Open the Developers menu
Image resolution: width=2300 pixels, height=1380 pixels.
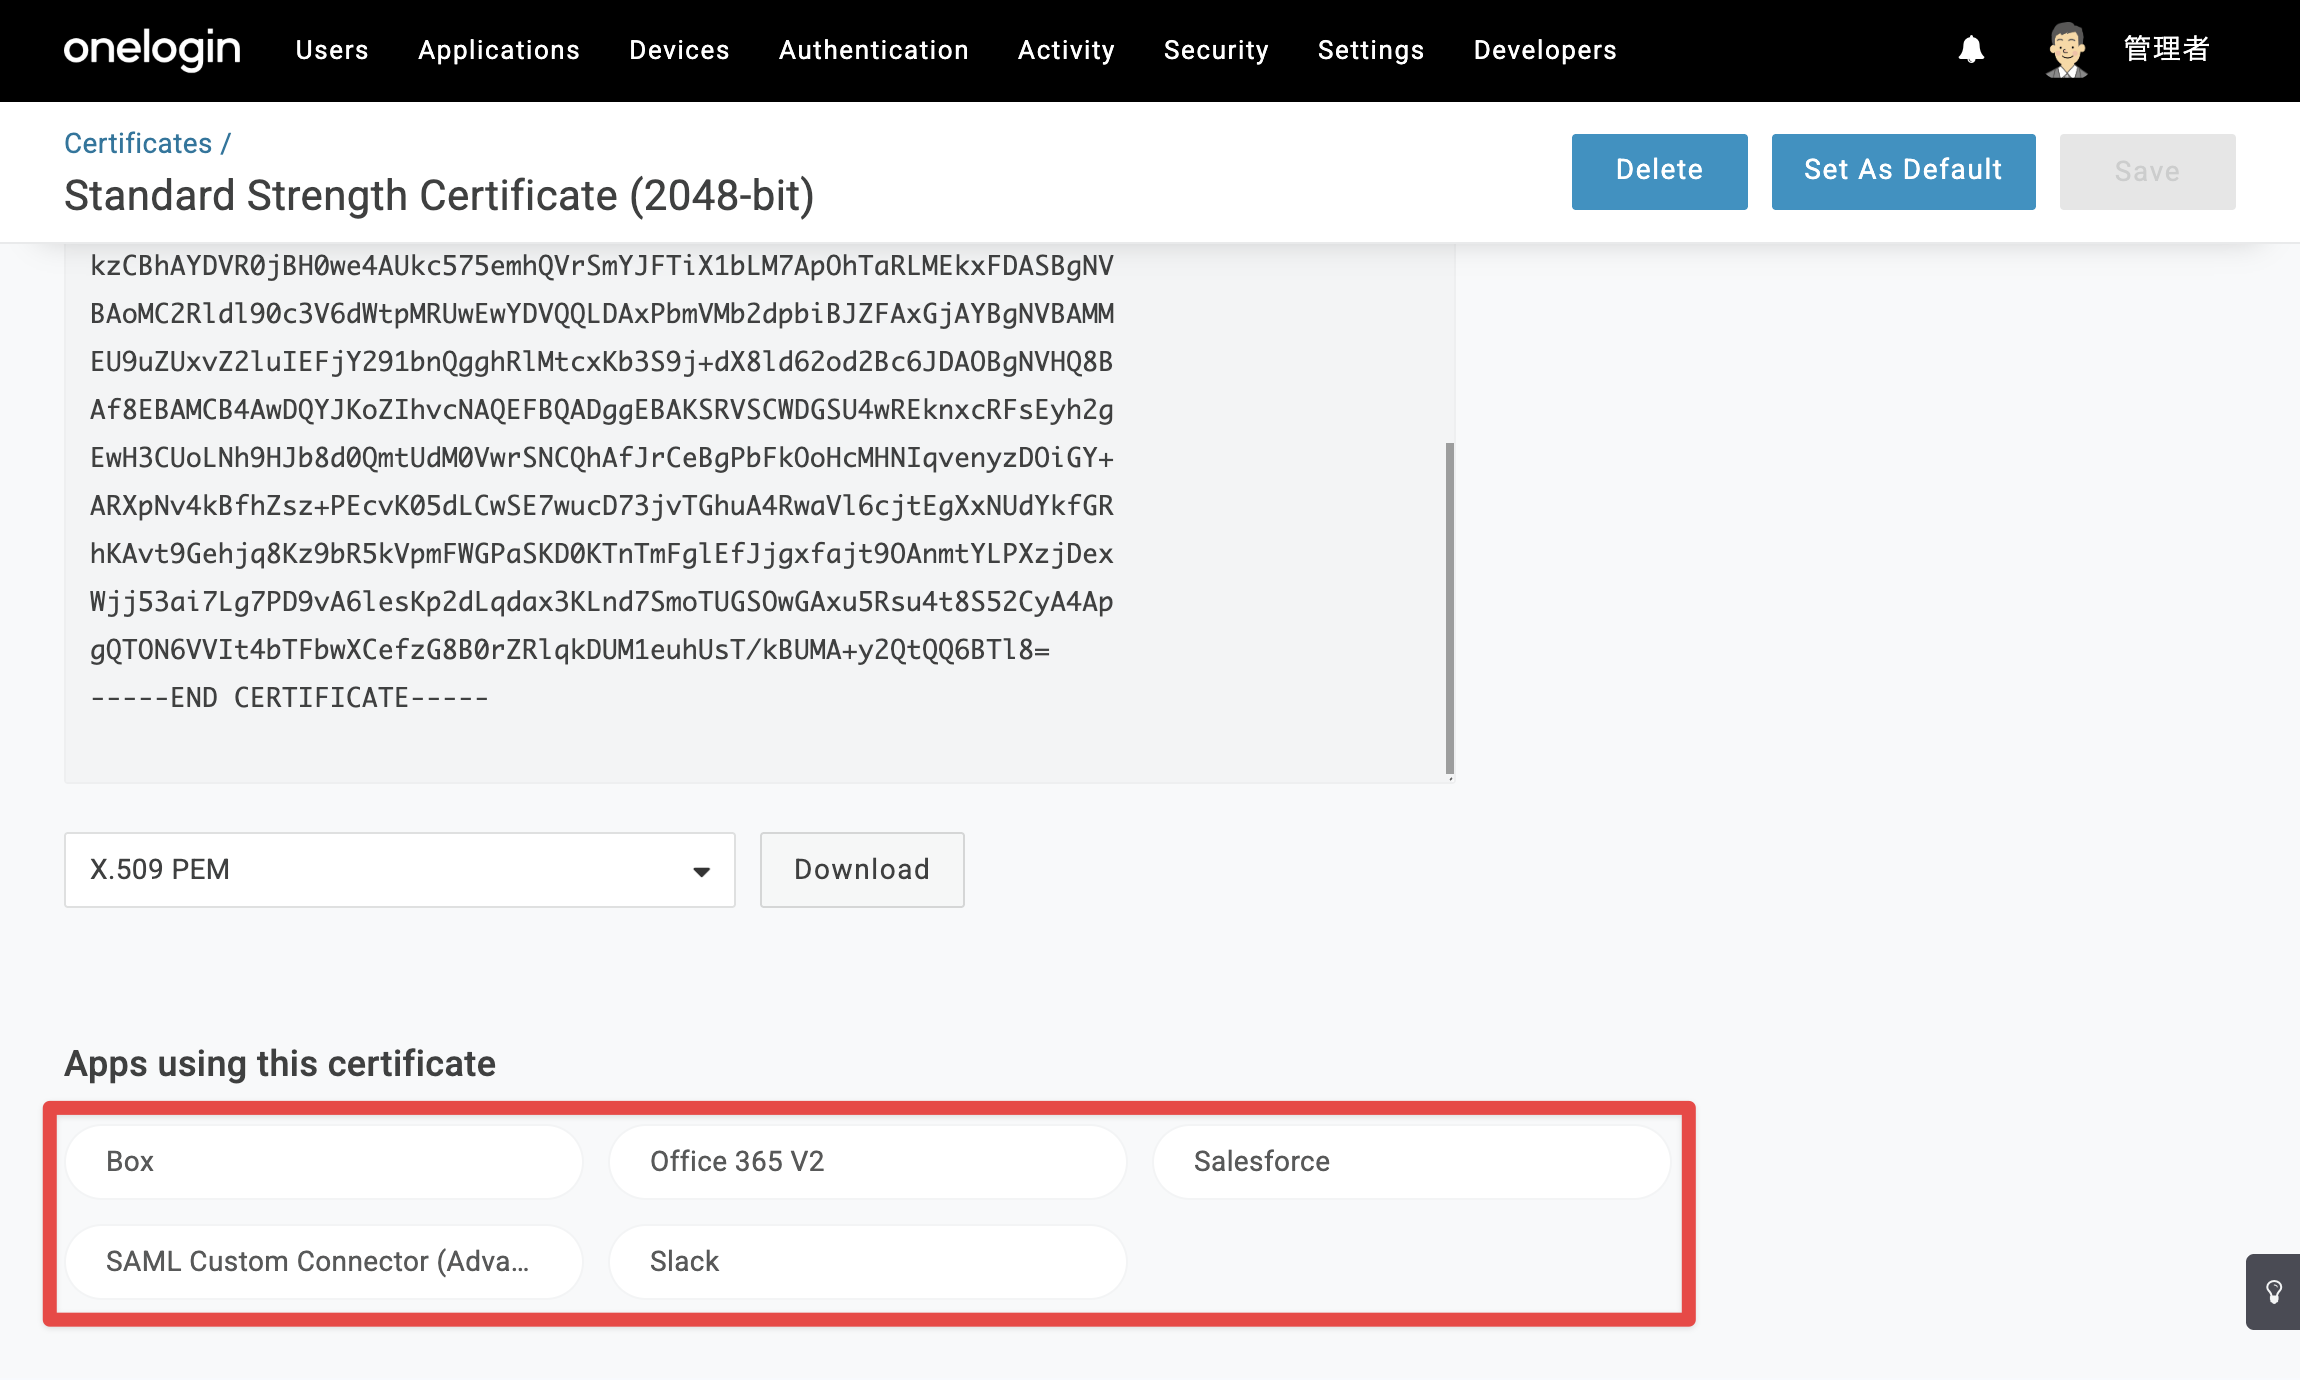pos(1545,50)
